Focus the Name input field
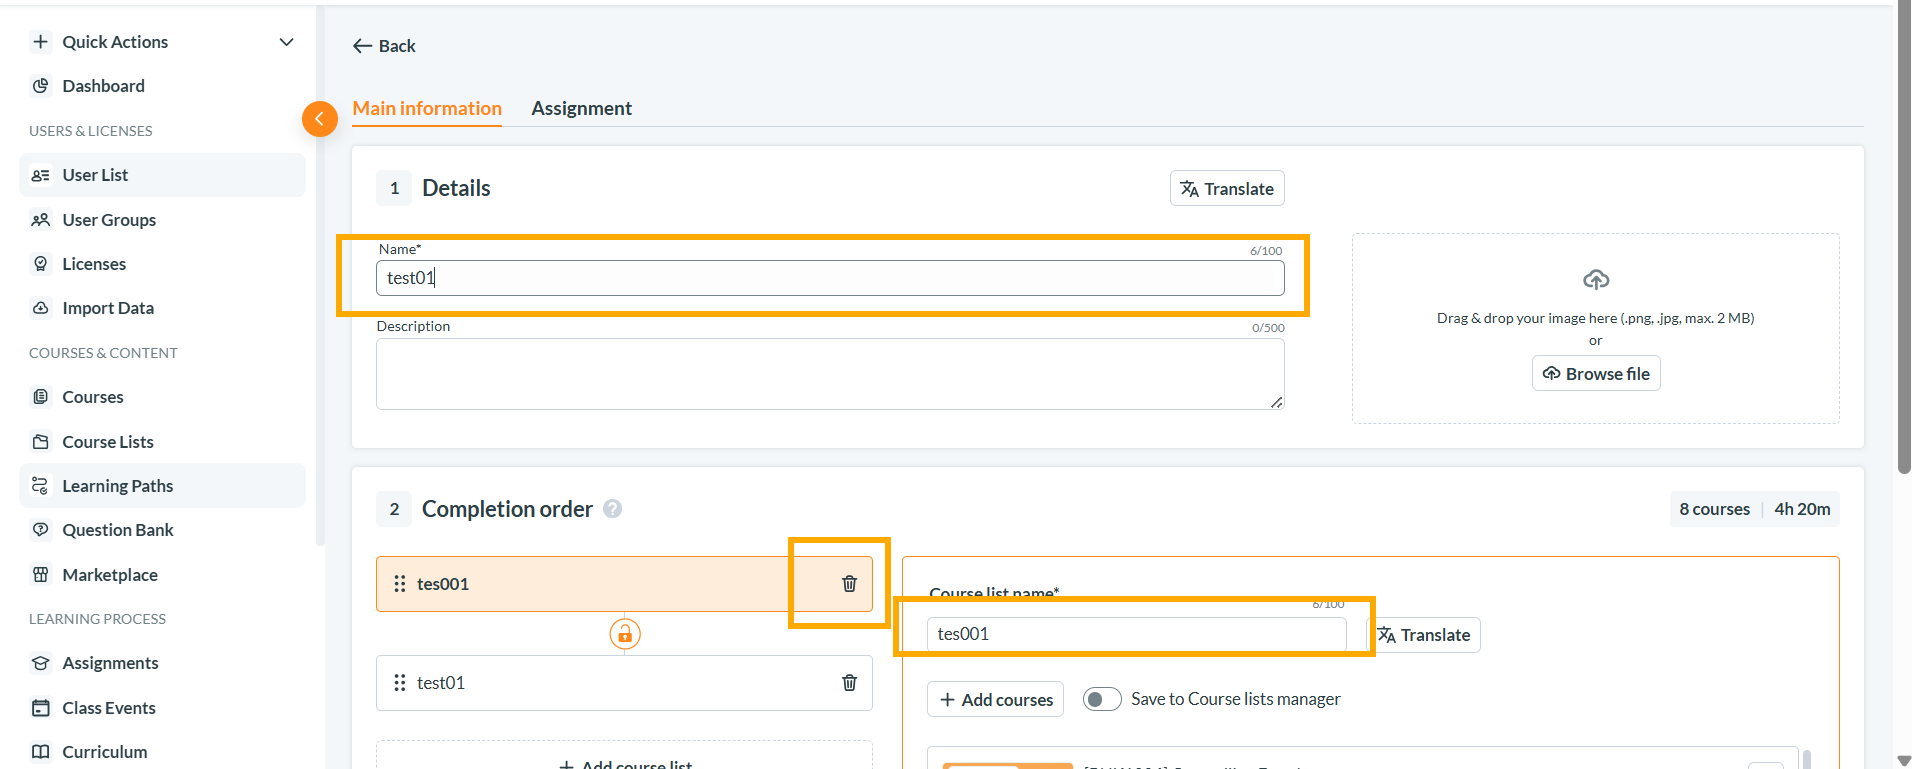 pos(830,278)
